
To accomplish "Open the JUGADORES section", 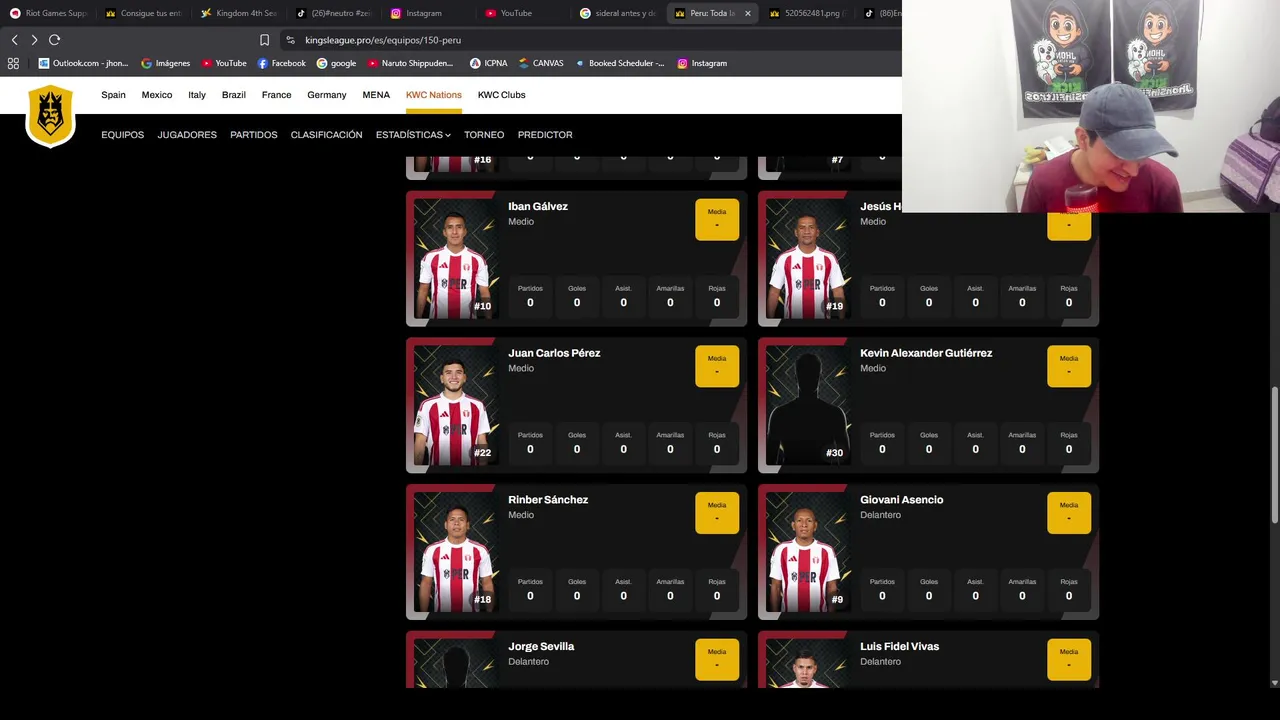I will [x=187, y=135].
